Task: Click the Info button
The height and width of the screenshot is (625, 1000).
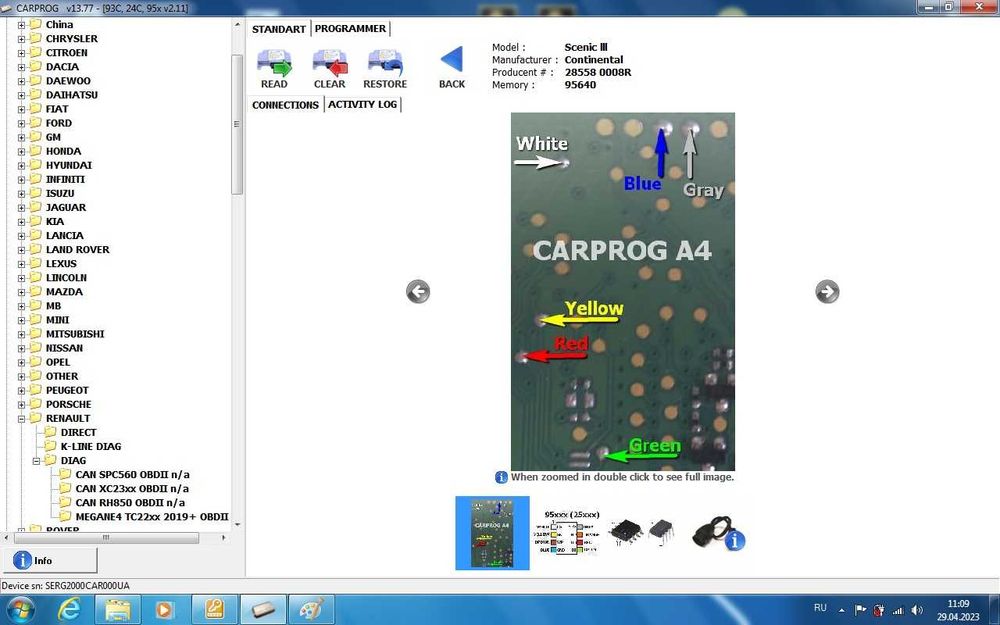Action: pos(50,560)
